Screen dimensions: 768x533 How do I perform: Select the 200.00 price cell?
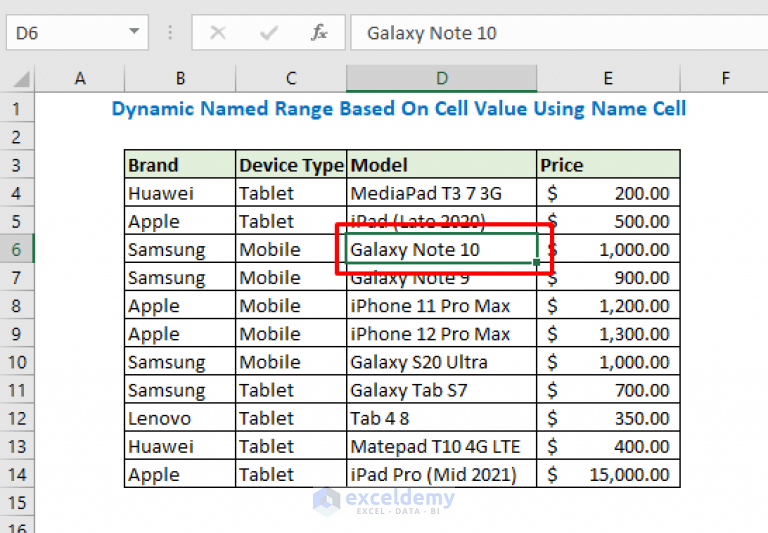pos(608,193)
